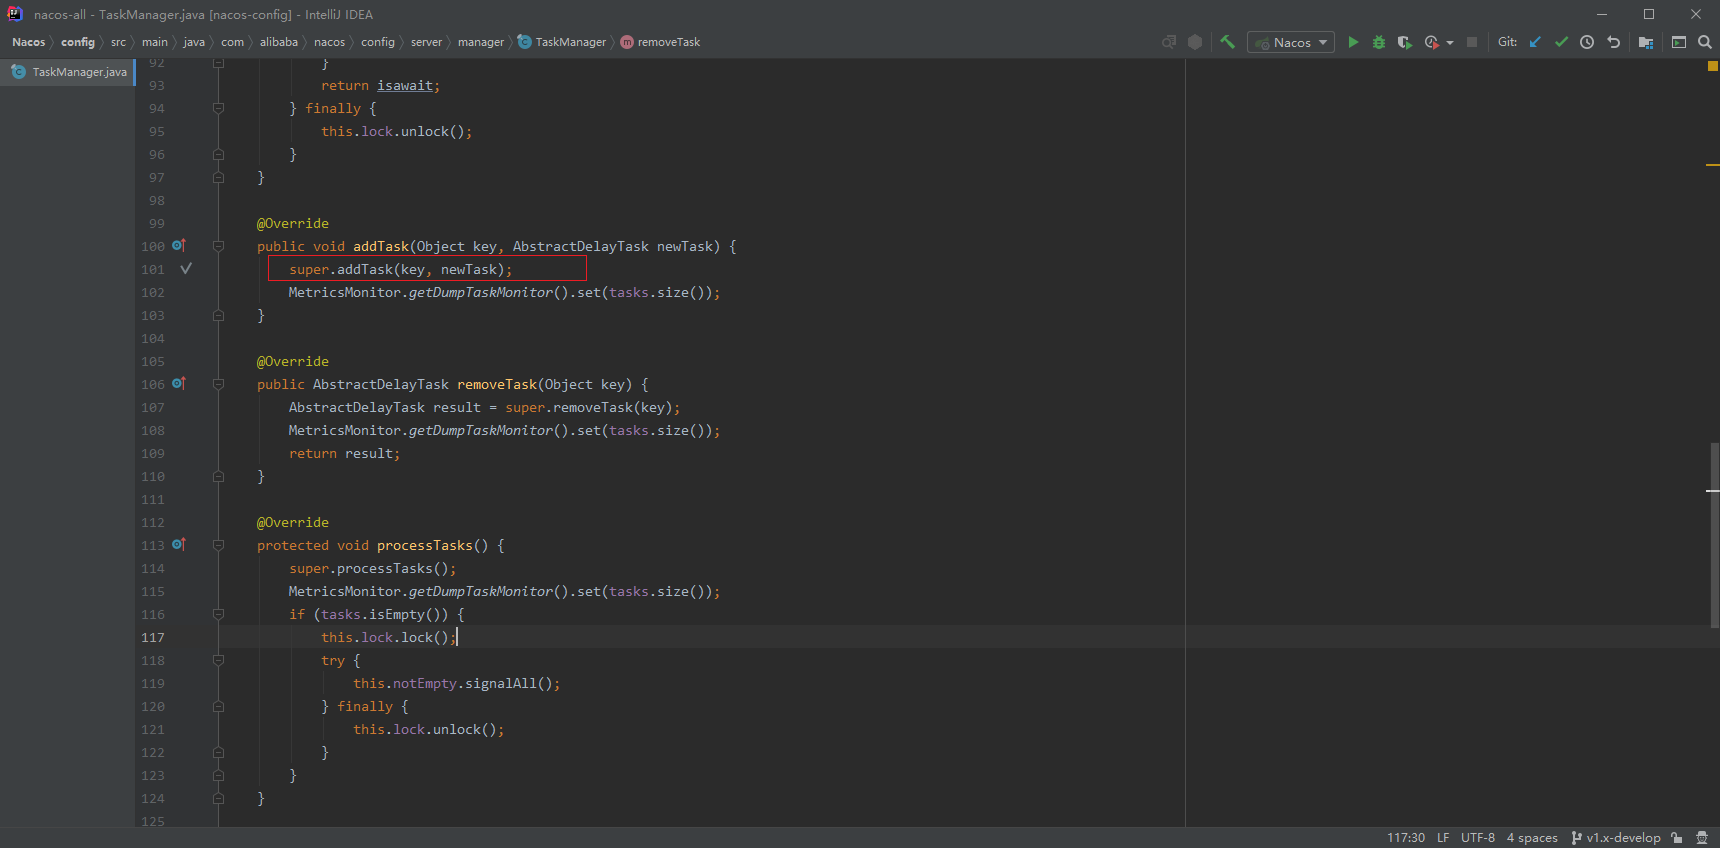This screenshot has width=1720, height=848.
Task: Open the profiler run options arrow
Action: [1450, 43]
